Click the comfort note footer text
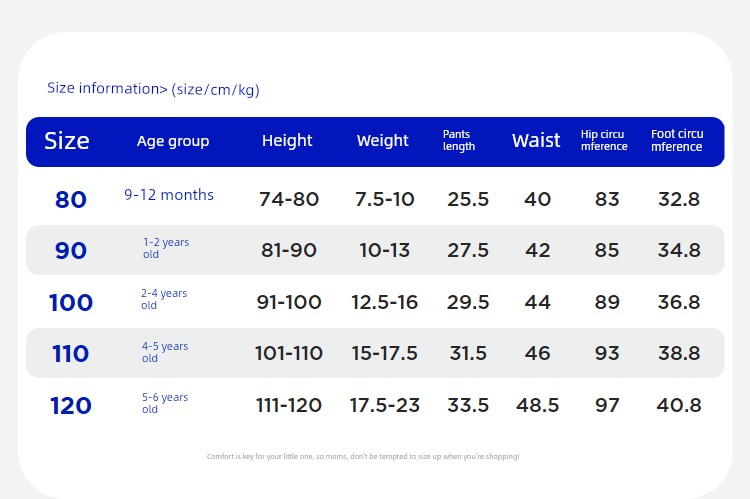Image resolution: width=750 pixels, height=499 pixels. (363, 456)
